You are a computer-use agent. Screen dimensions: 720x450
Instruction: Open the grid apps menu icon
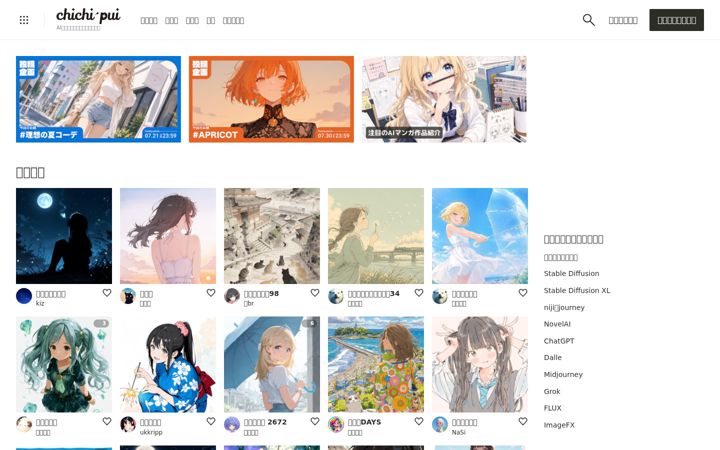(24, 20)
